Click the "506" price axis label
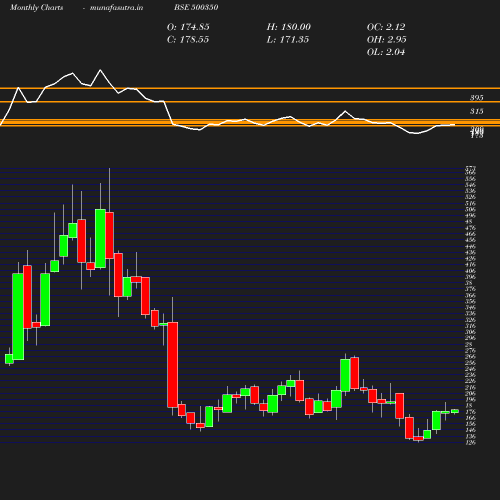 click(x=470, y=209)
